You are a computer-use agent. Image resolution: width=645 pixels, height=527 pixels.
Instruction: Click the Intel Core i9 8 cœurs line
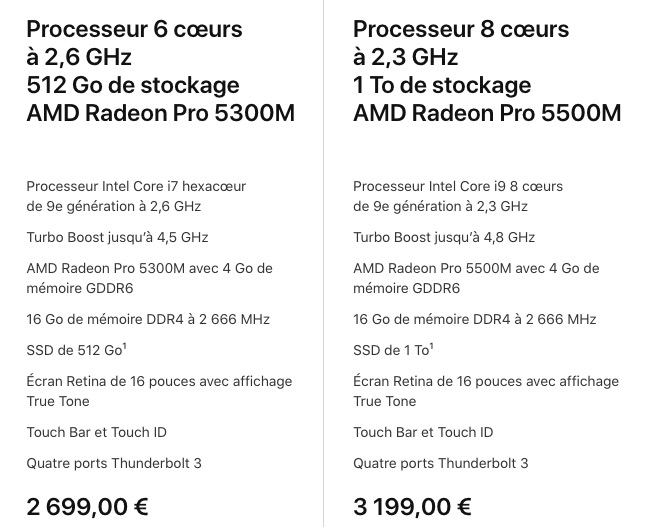click(458, 186)
